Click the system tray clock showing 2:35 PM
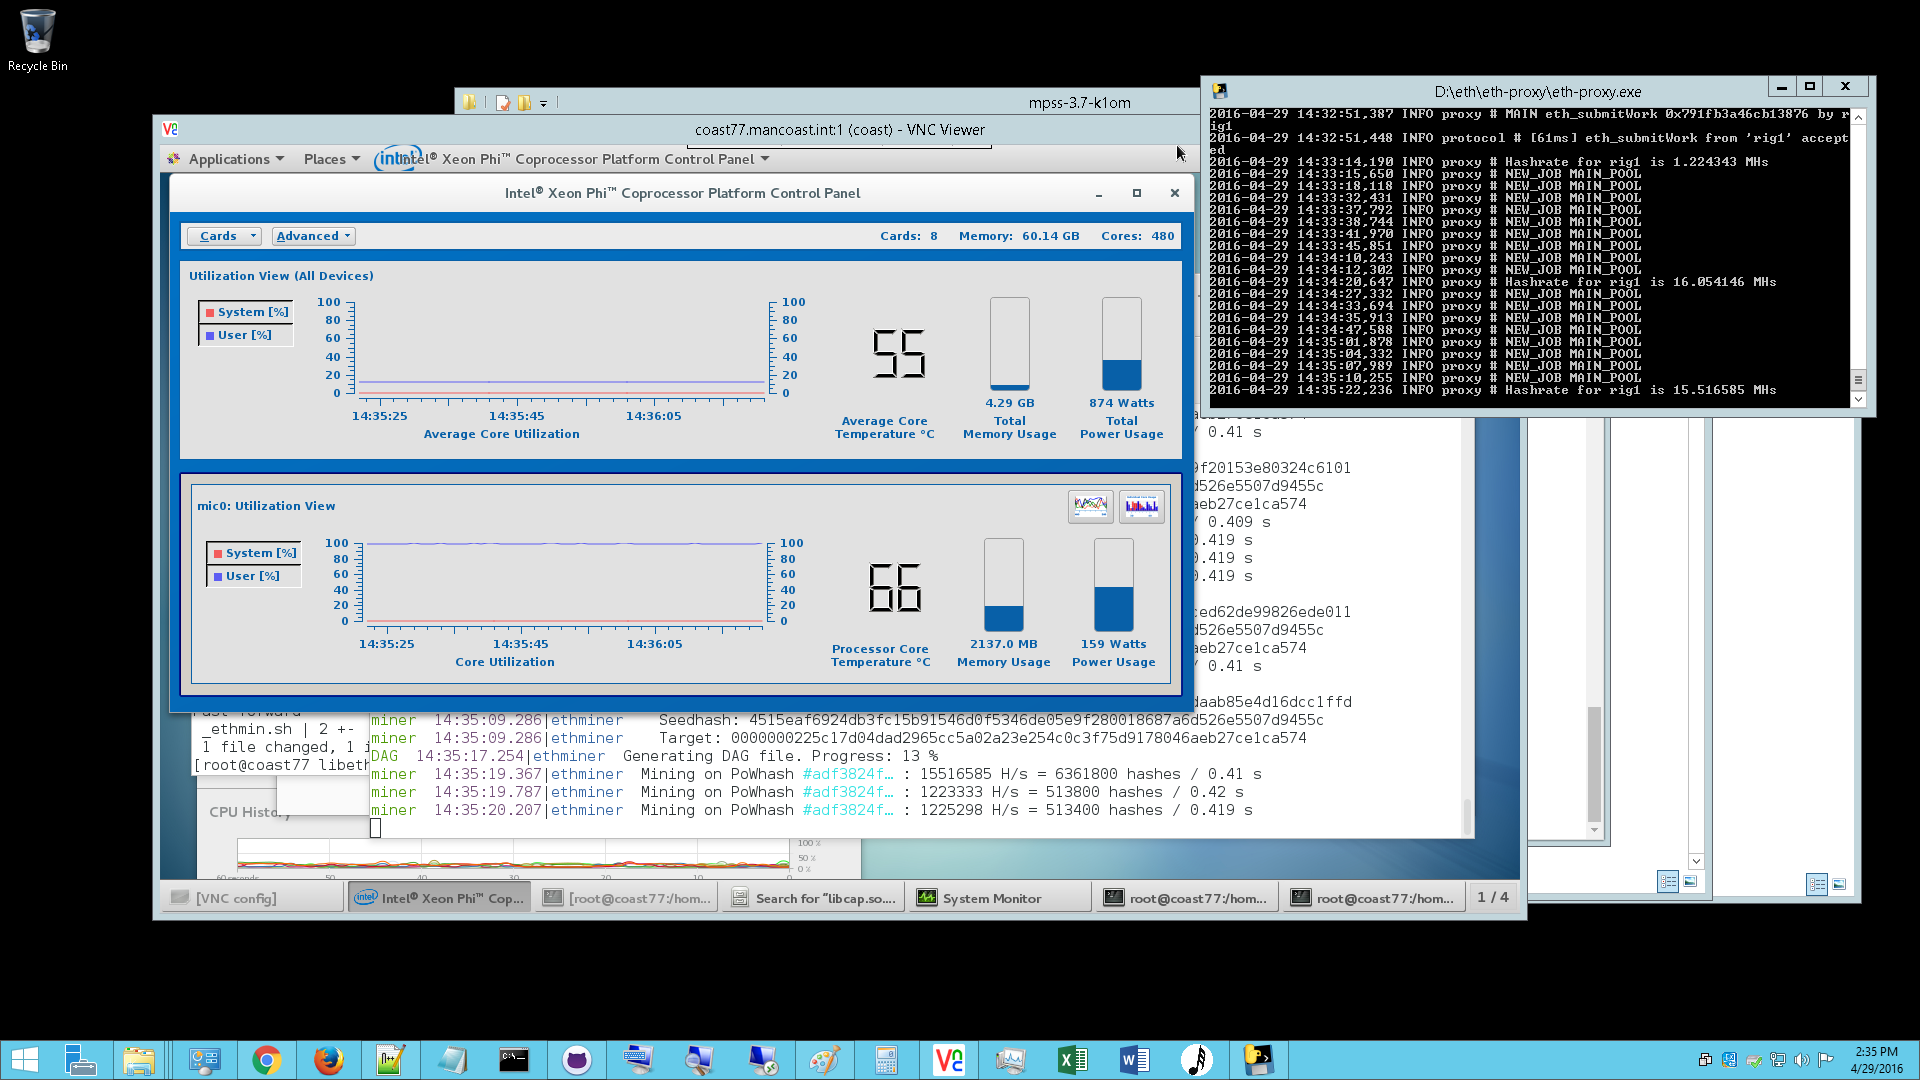This screenshot has height=1080, width=1920. [1876, 1060]
